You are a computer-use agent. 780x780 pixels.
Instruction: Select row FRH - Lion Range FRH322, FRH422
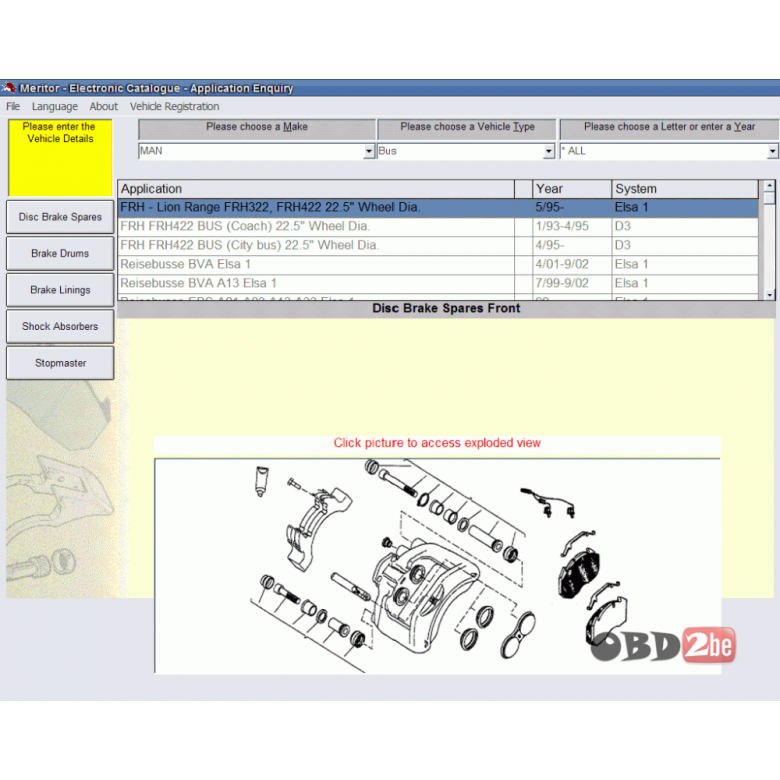(438, 207)
